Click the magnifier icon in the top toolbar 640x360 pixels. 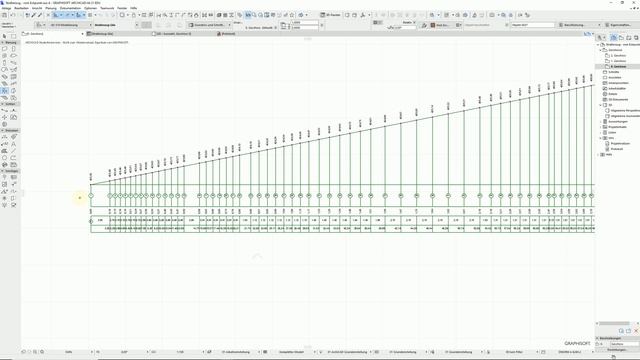(x=254, y=15)
